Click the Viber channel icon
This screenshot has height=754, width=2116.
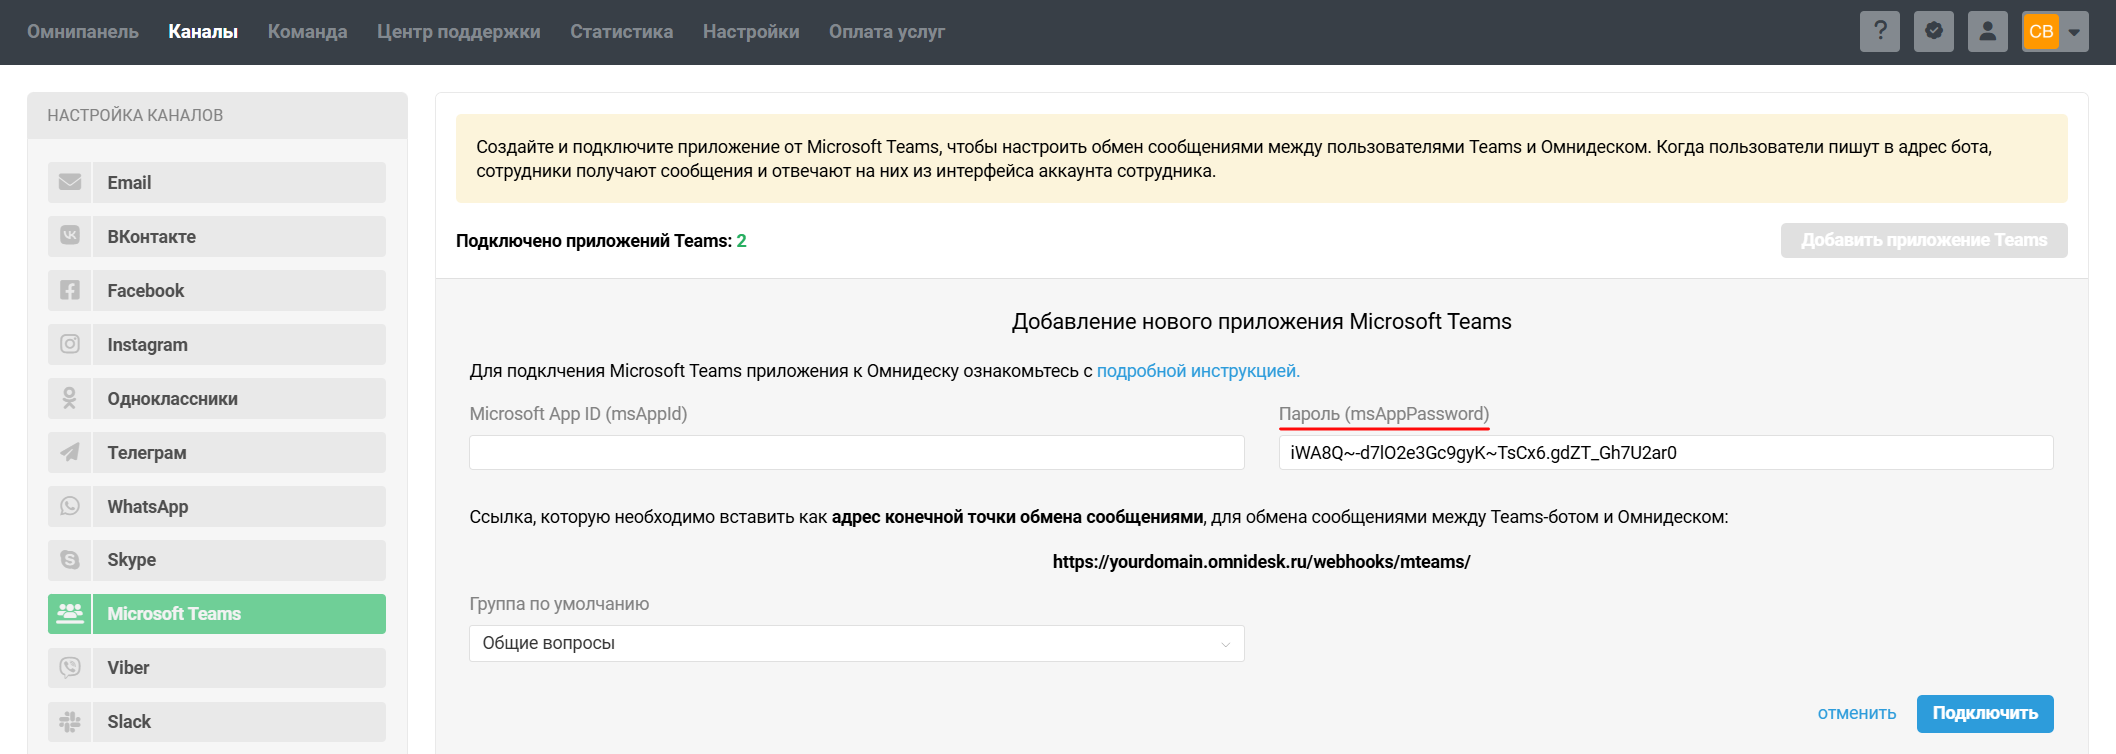click(x=70, y=668)
